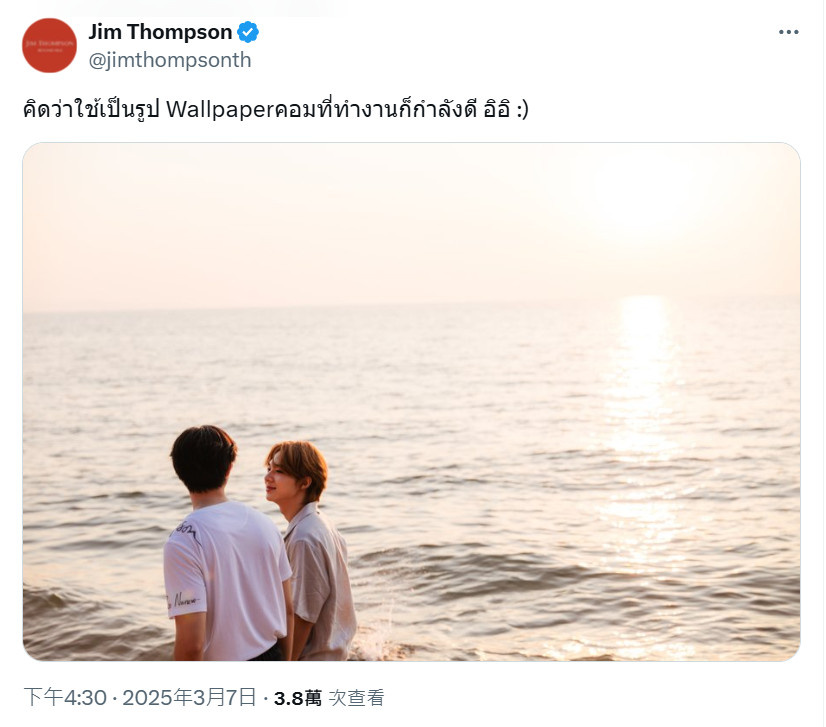This screenshot has height=727, width=826.
Task: Open Jim Thompson's red profile avatar
Action: pos(50,45)
